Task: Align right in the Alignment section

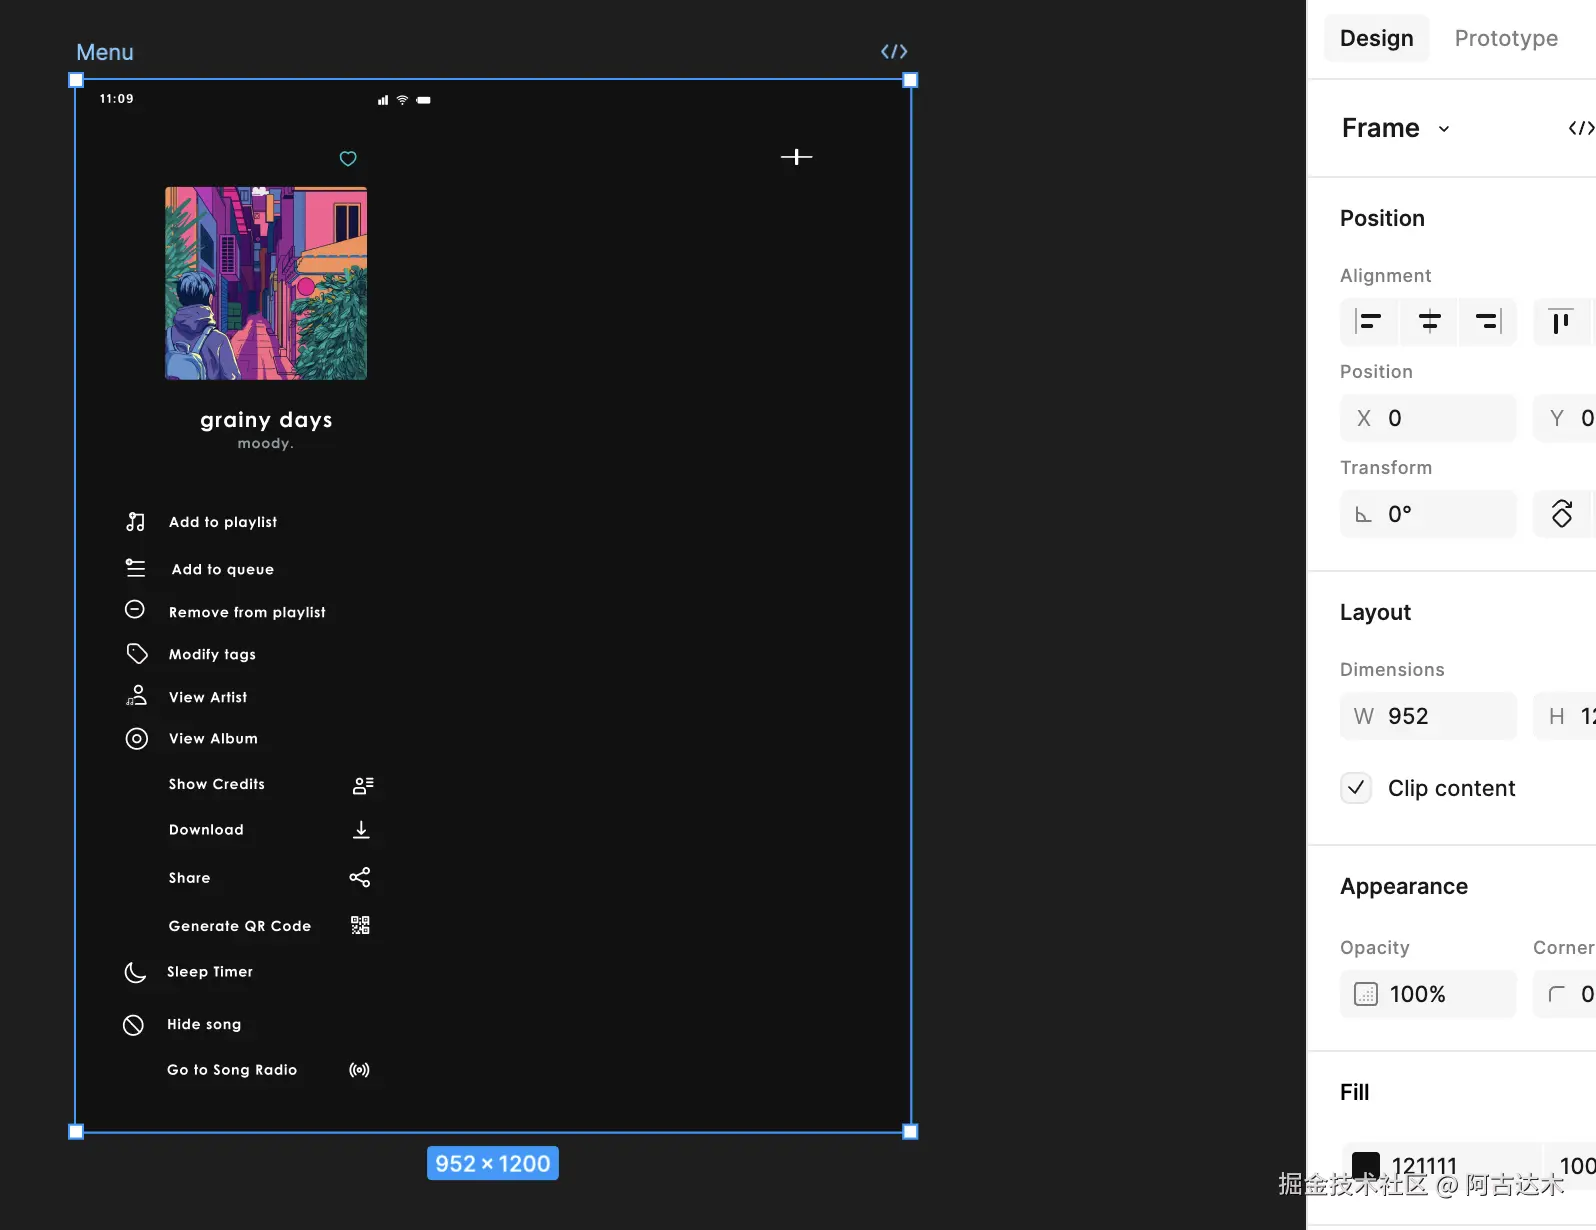Action: coord(1488,322)
